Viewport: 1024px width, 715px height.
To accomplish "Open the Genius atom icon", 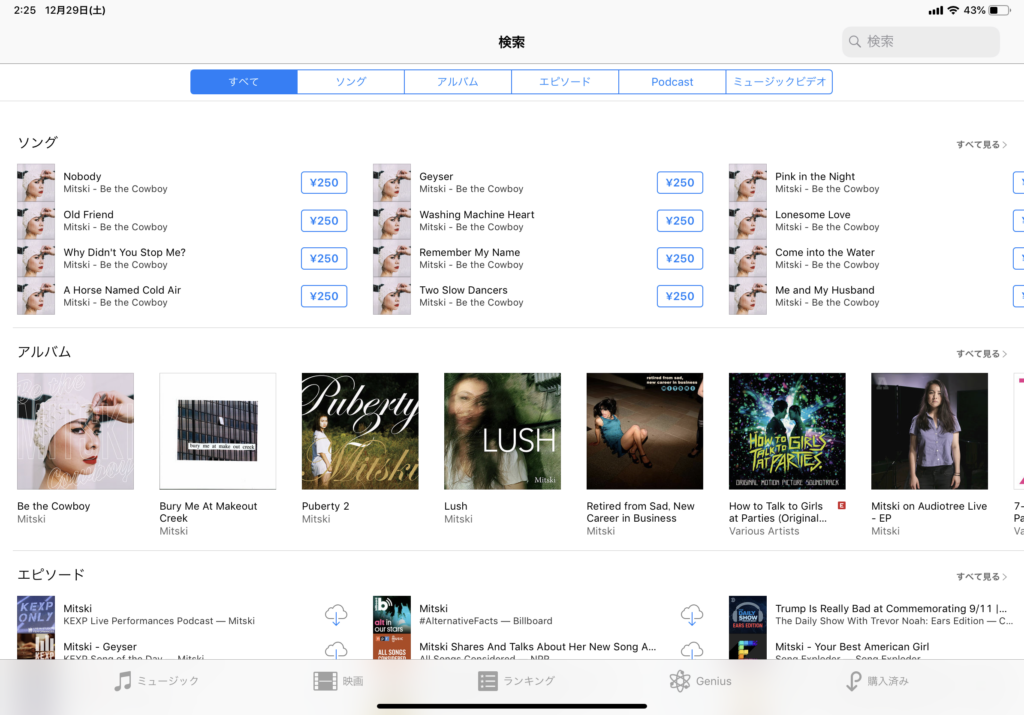I will pos(679,681).
